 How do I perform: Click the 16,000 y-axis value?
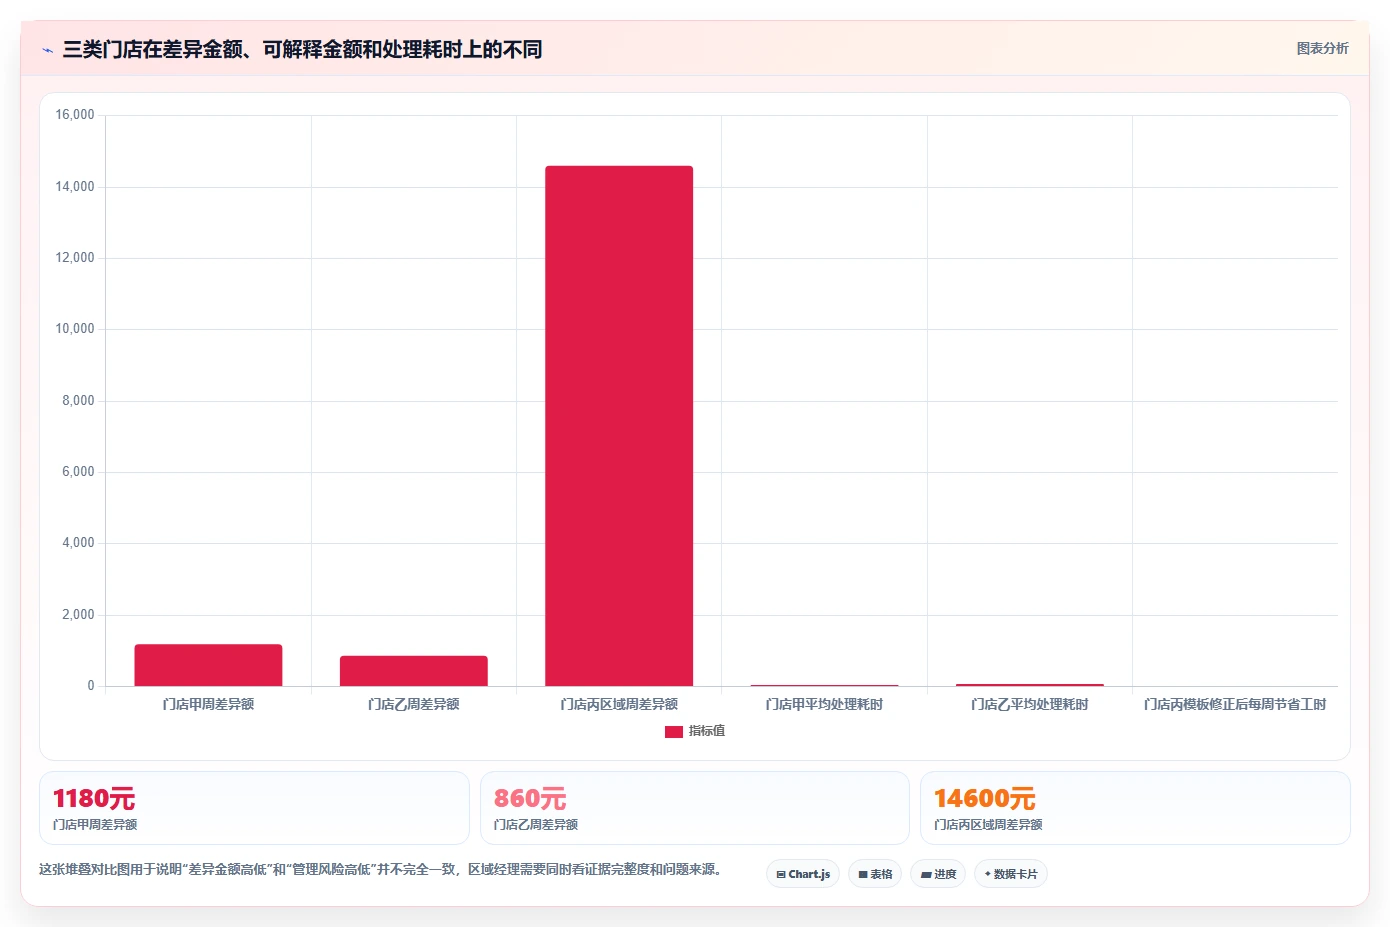tap(75, 115)
